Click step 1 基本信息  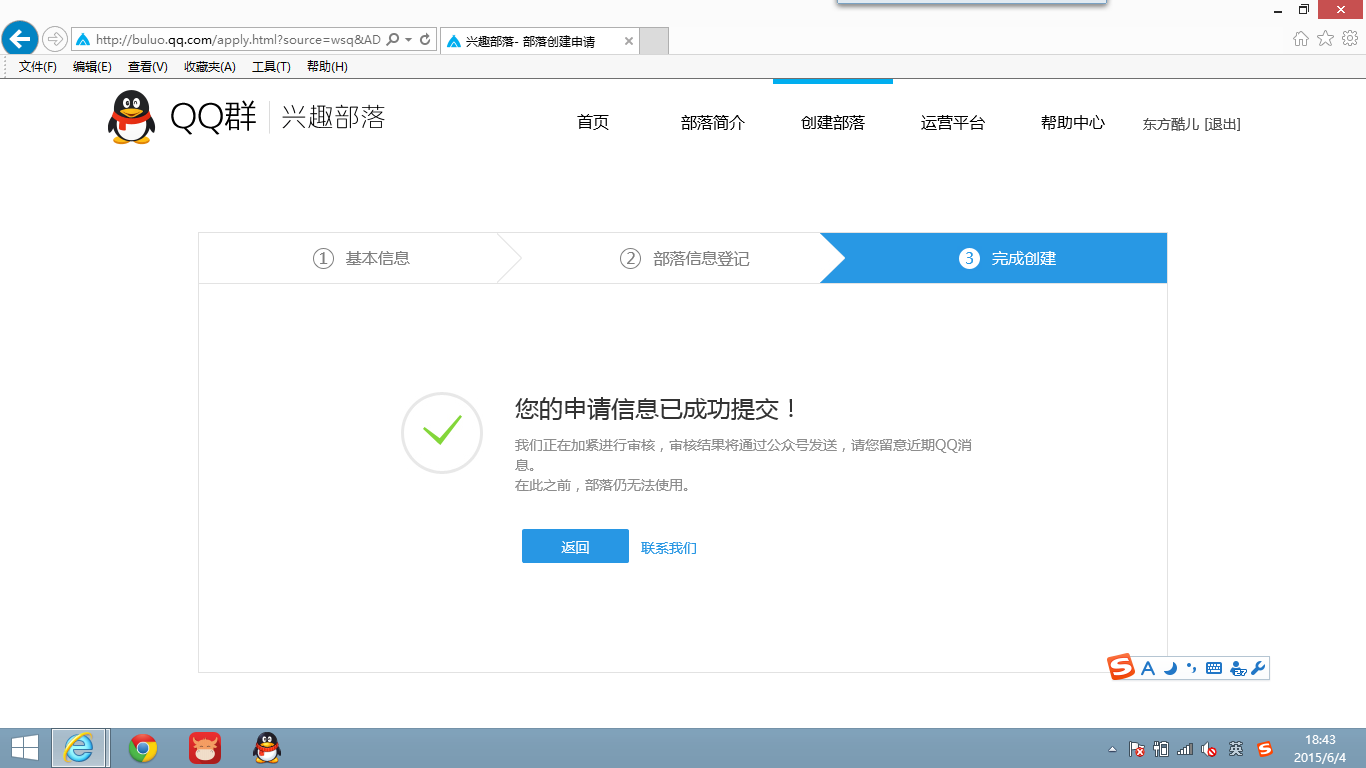coord(361,258)
